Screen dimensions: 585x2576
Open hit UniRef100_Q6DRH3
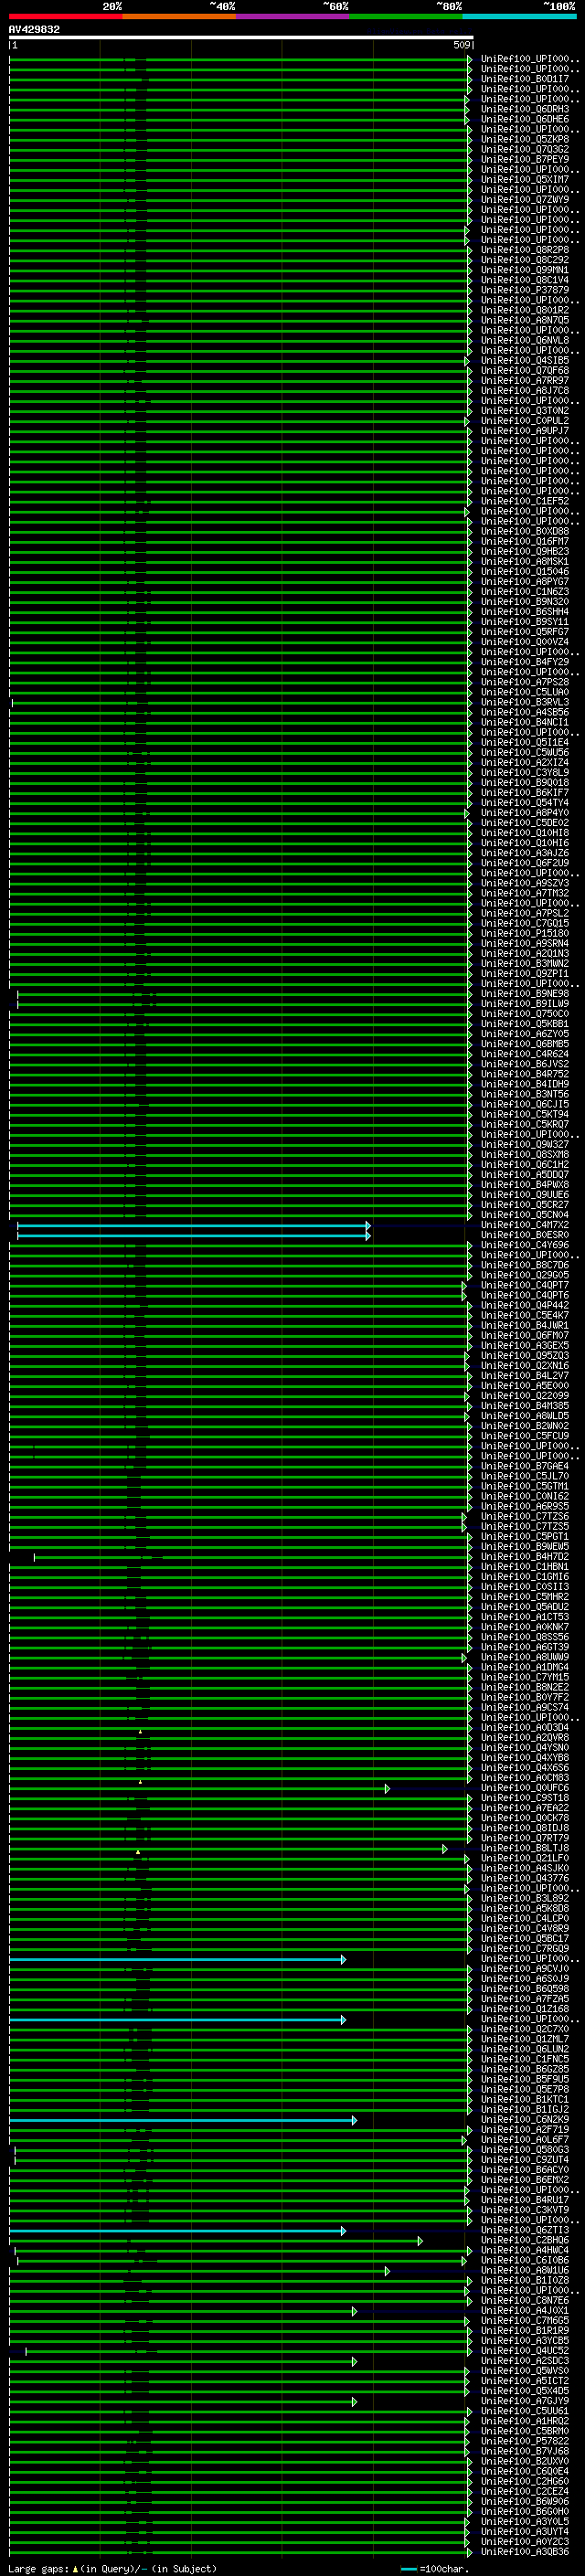(x=525, y=109)
